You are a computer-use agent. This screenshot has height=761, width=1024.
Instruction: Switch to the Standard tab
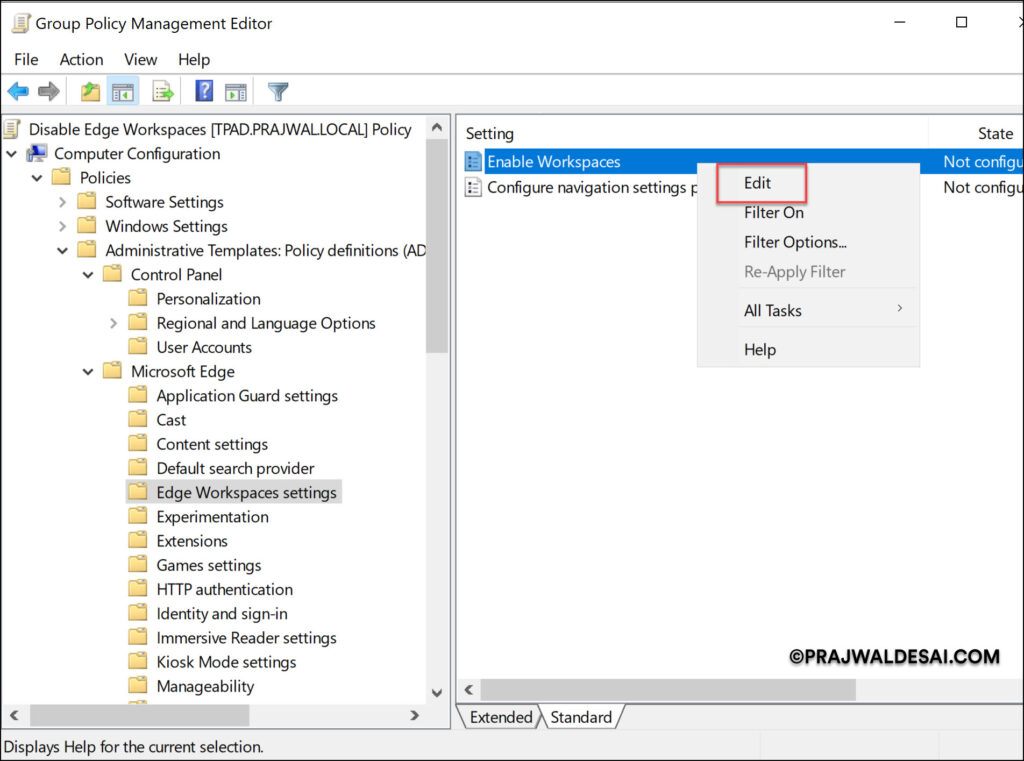pos(581,717)
